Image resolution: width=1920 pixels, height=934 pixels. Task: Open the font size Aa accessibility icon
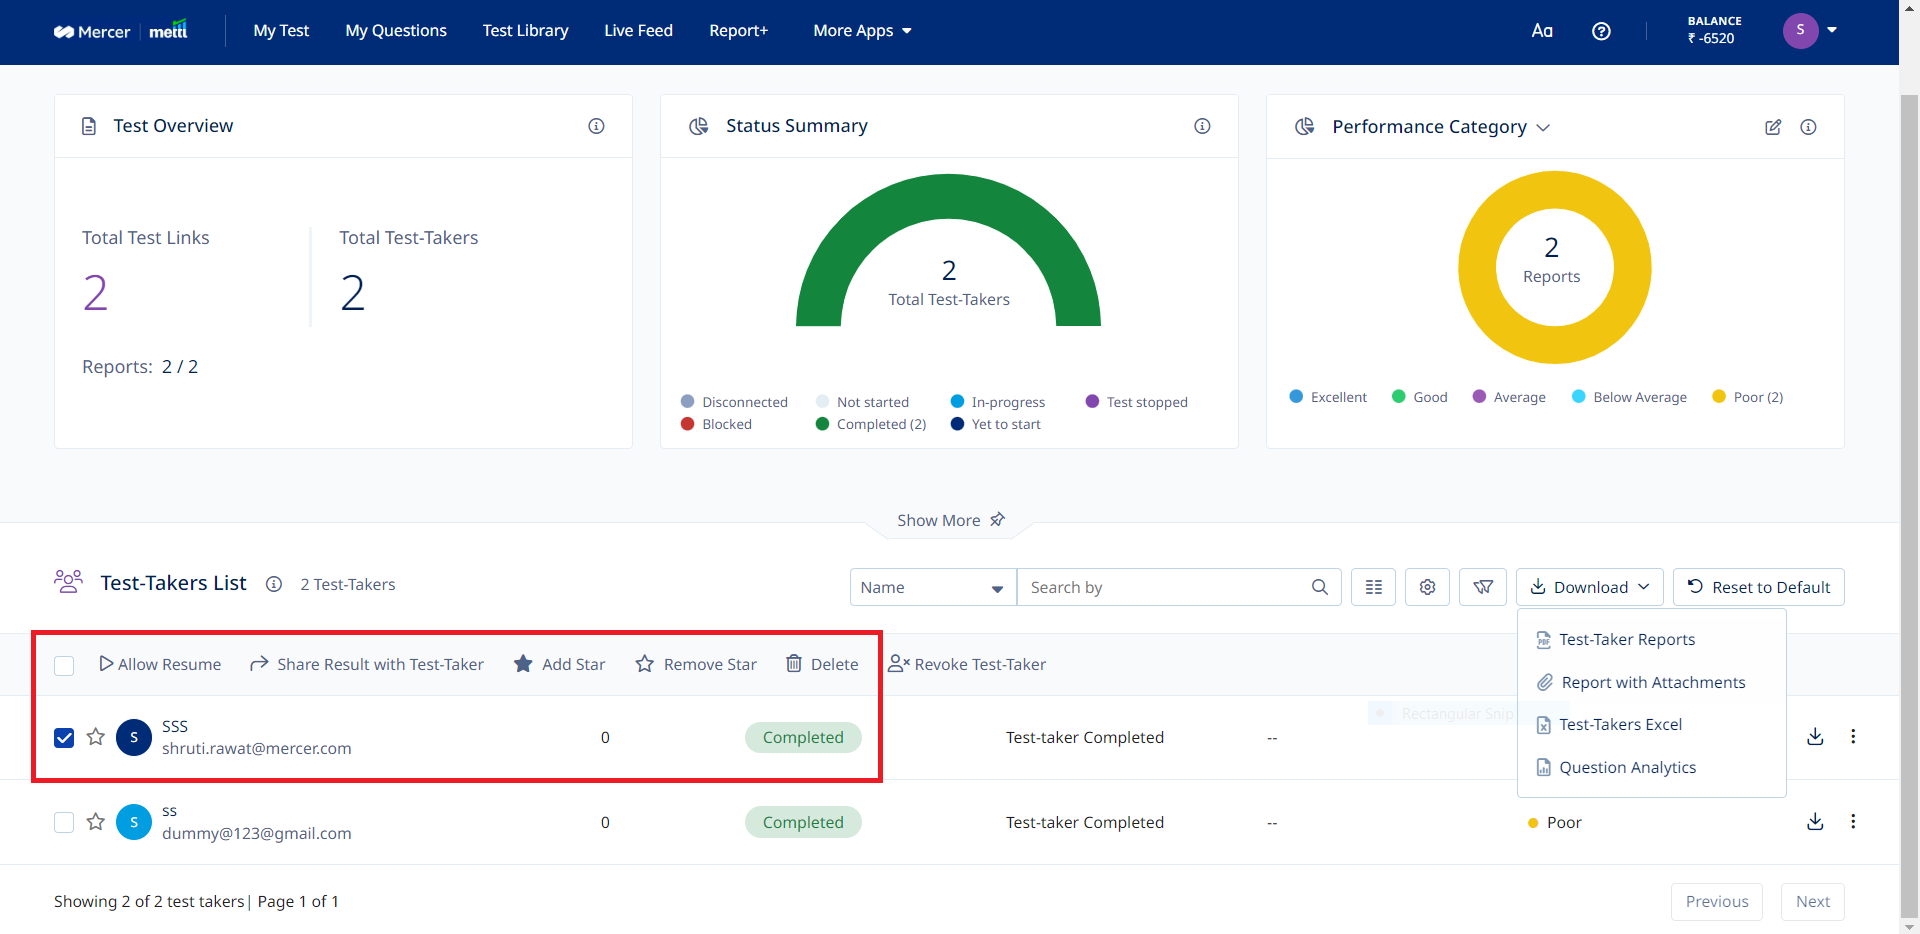point(1542,31)
